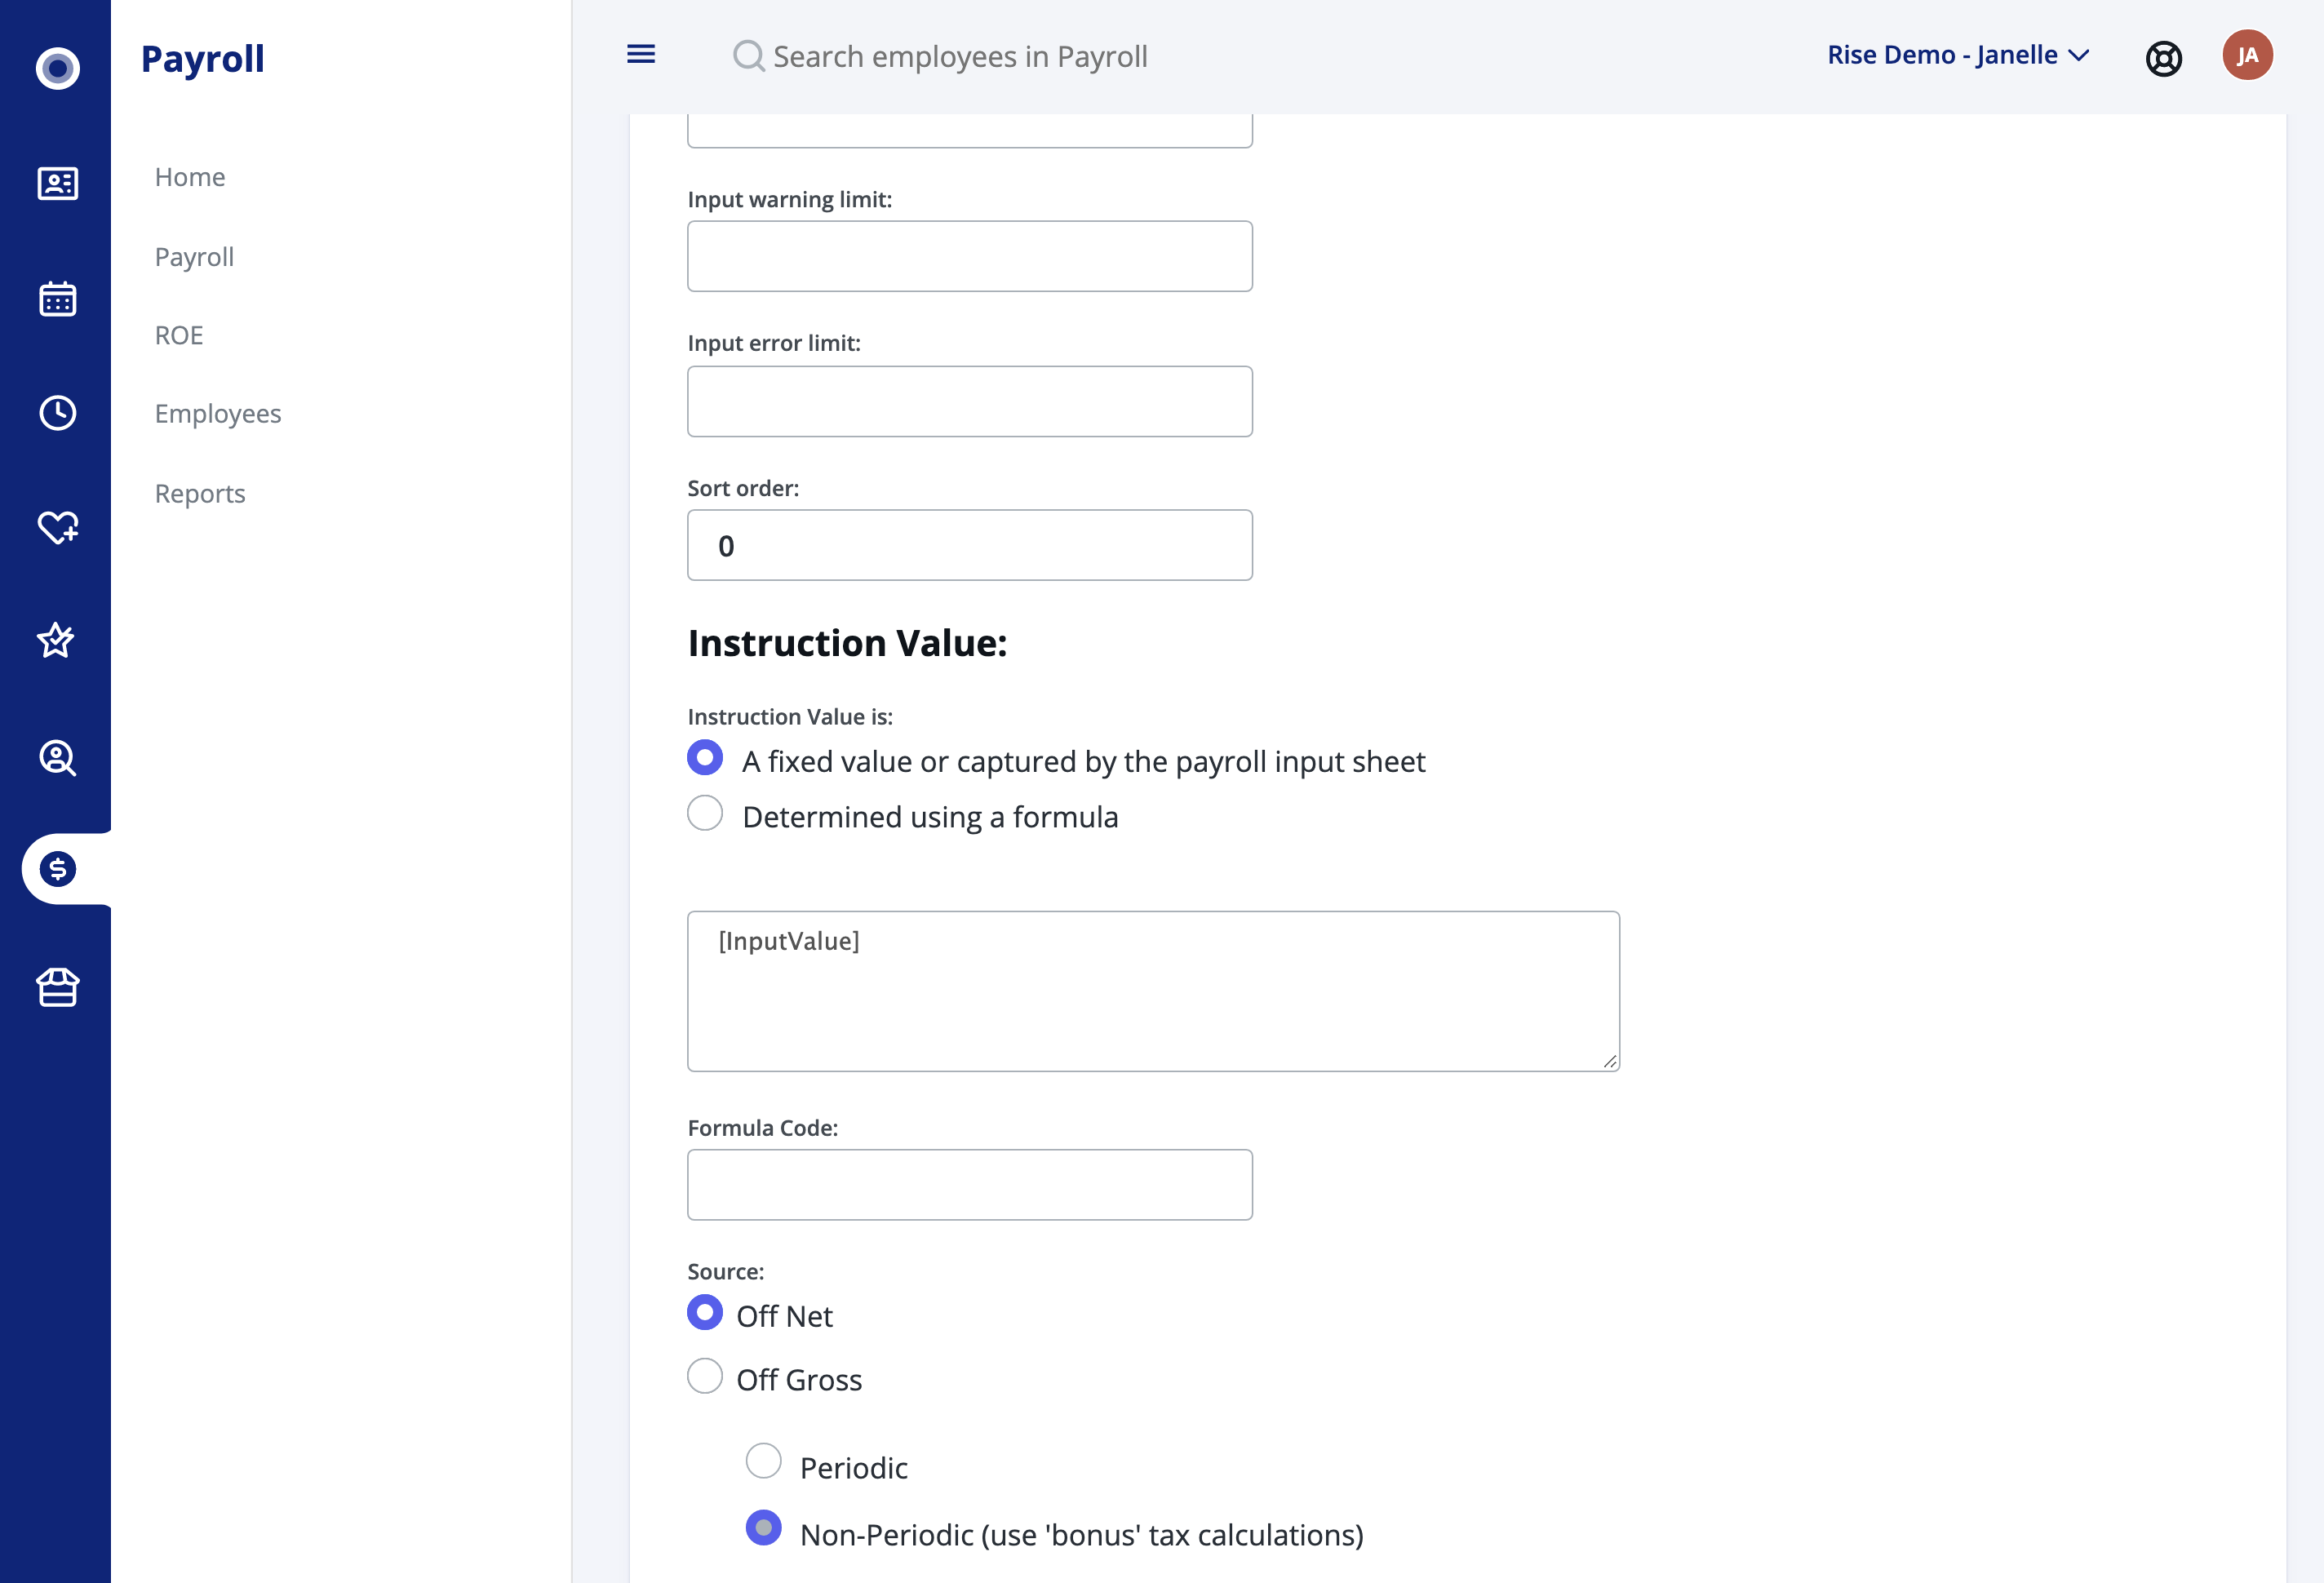Open ROE menu item

[179, 335]
